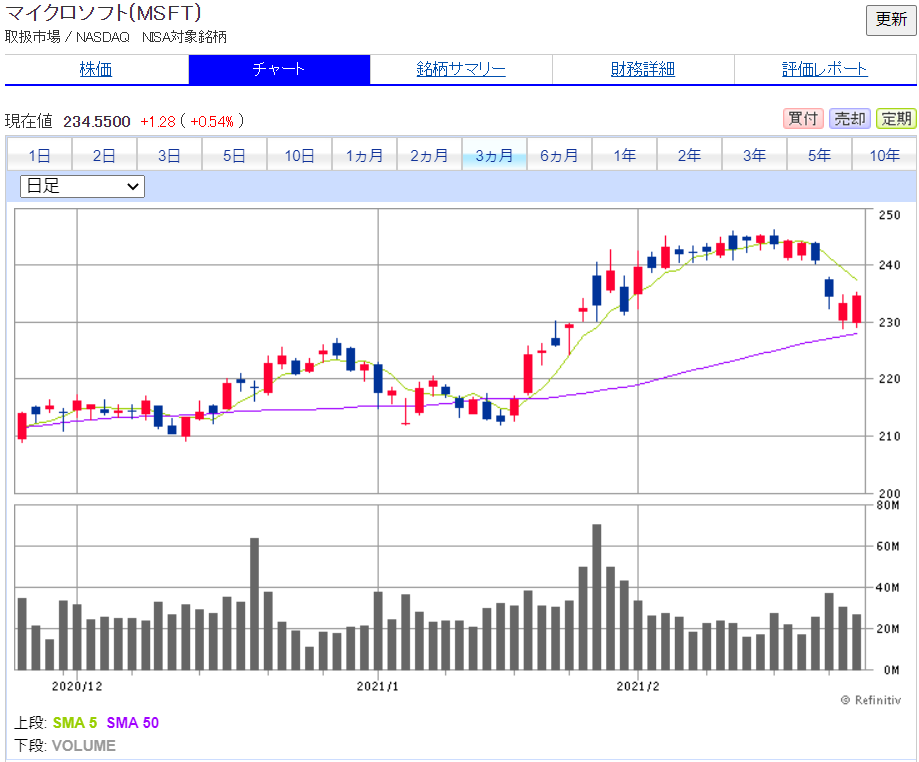The width and height of the screenshot is (919, 762).
Task: Select the 10年 chart period
Action: (884, 155)
